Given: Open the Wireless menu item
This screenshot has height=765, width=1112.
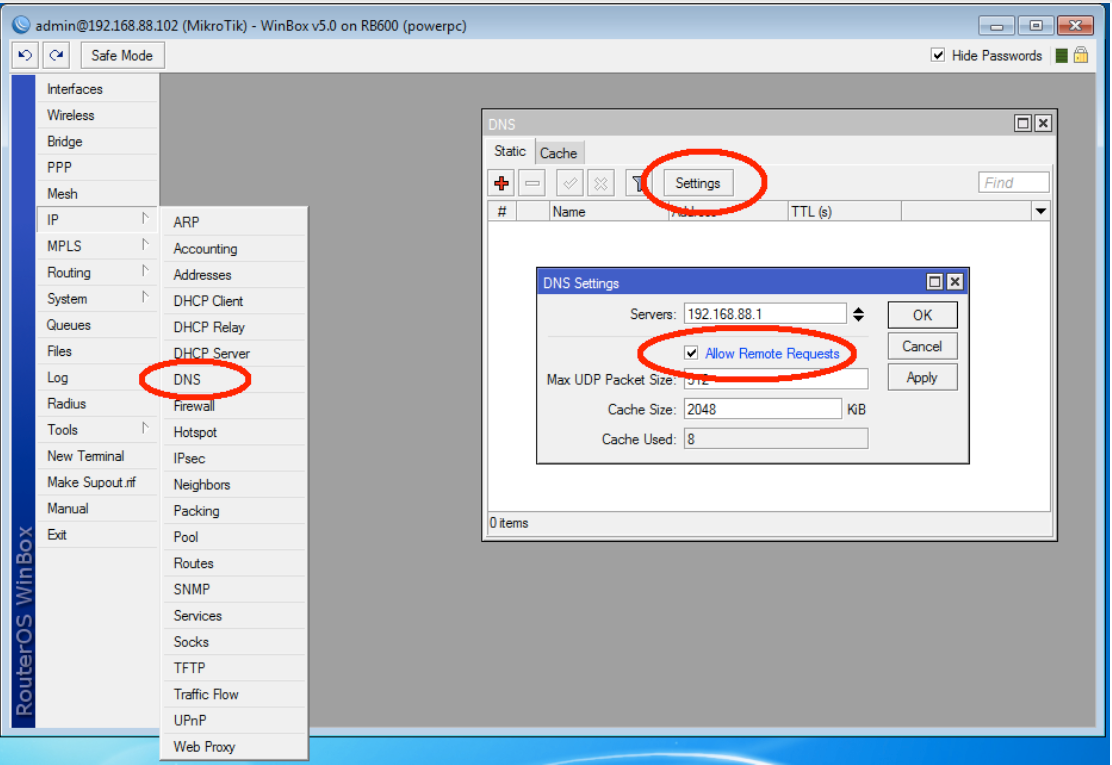Looking at the screenshot, I should [x=97, y=115].
